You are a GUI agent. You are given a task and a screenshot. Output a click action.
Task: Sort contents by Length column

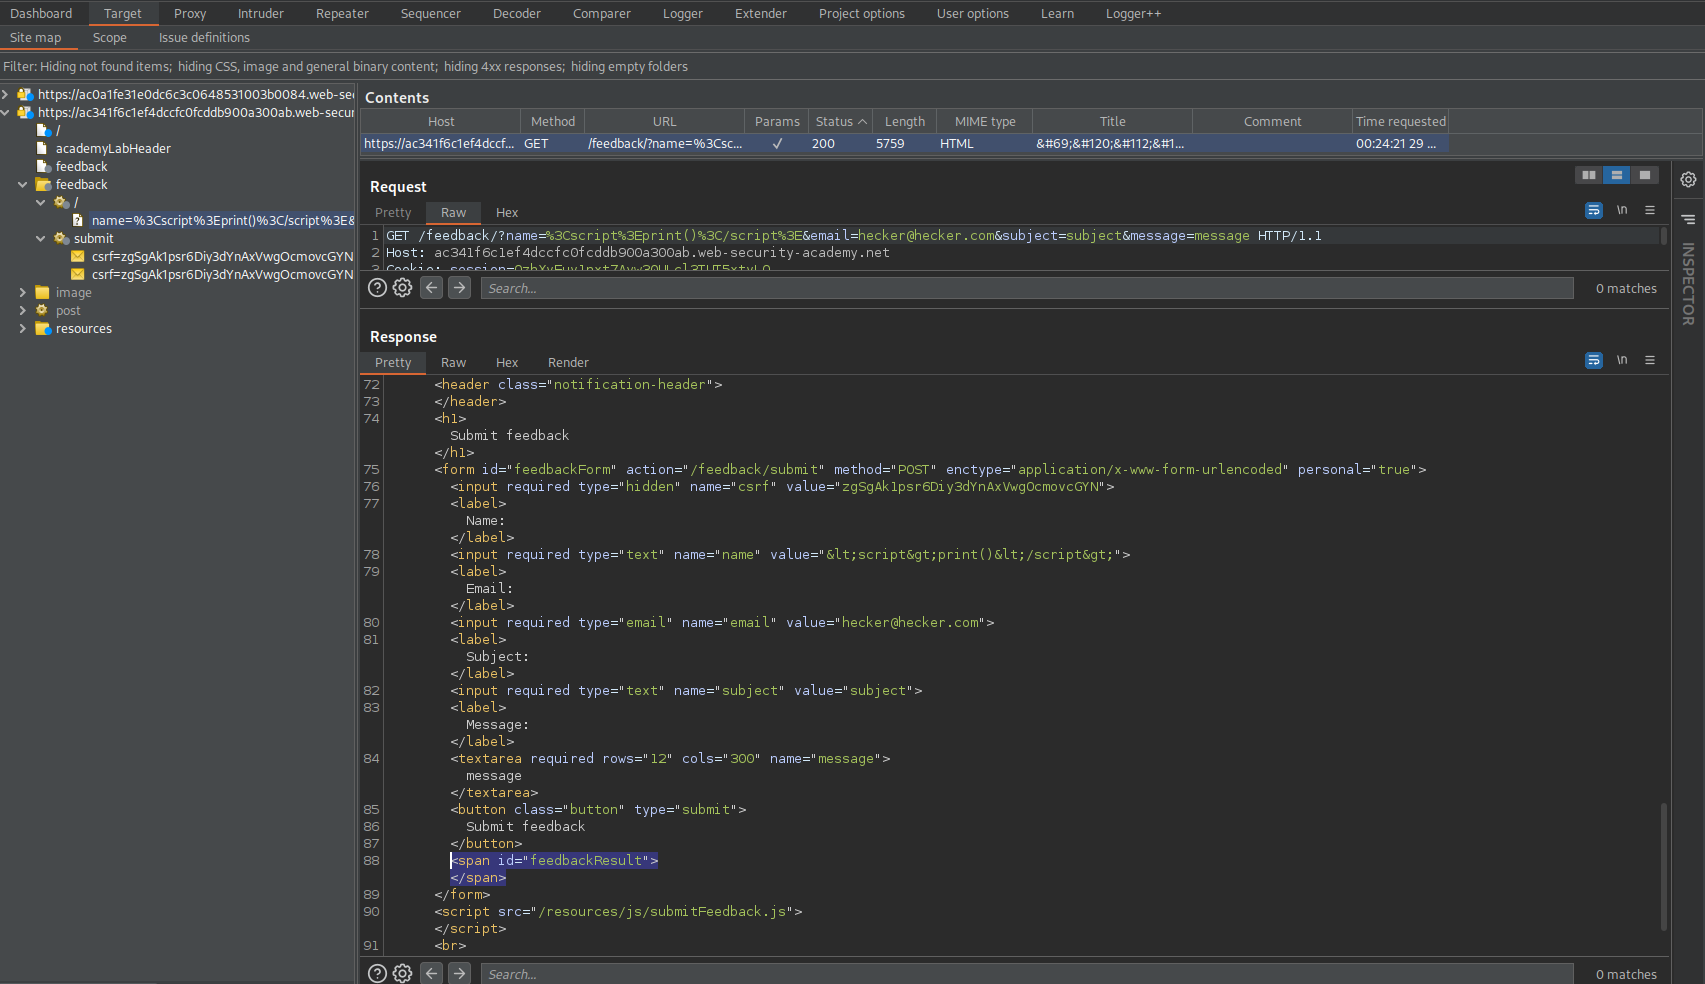[x=904, y=122]
